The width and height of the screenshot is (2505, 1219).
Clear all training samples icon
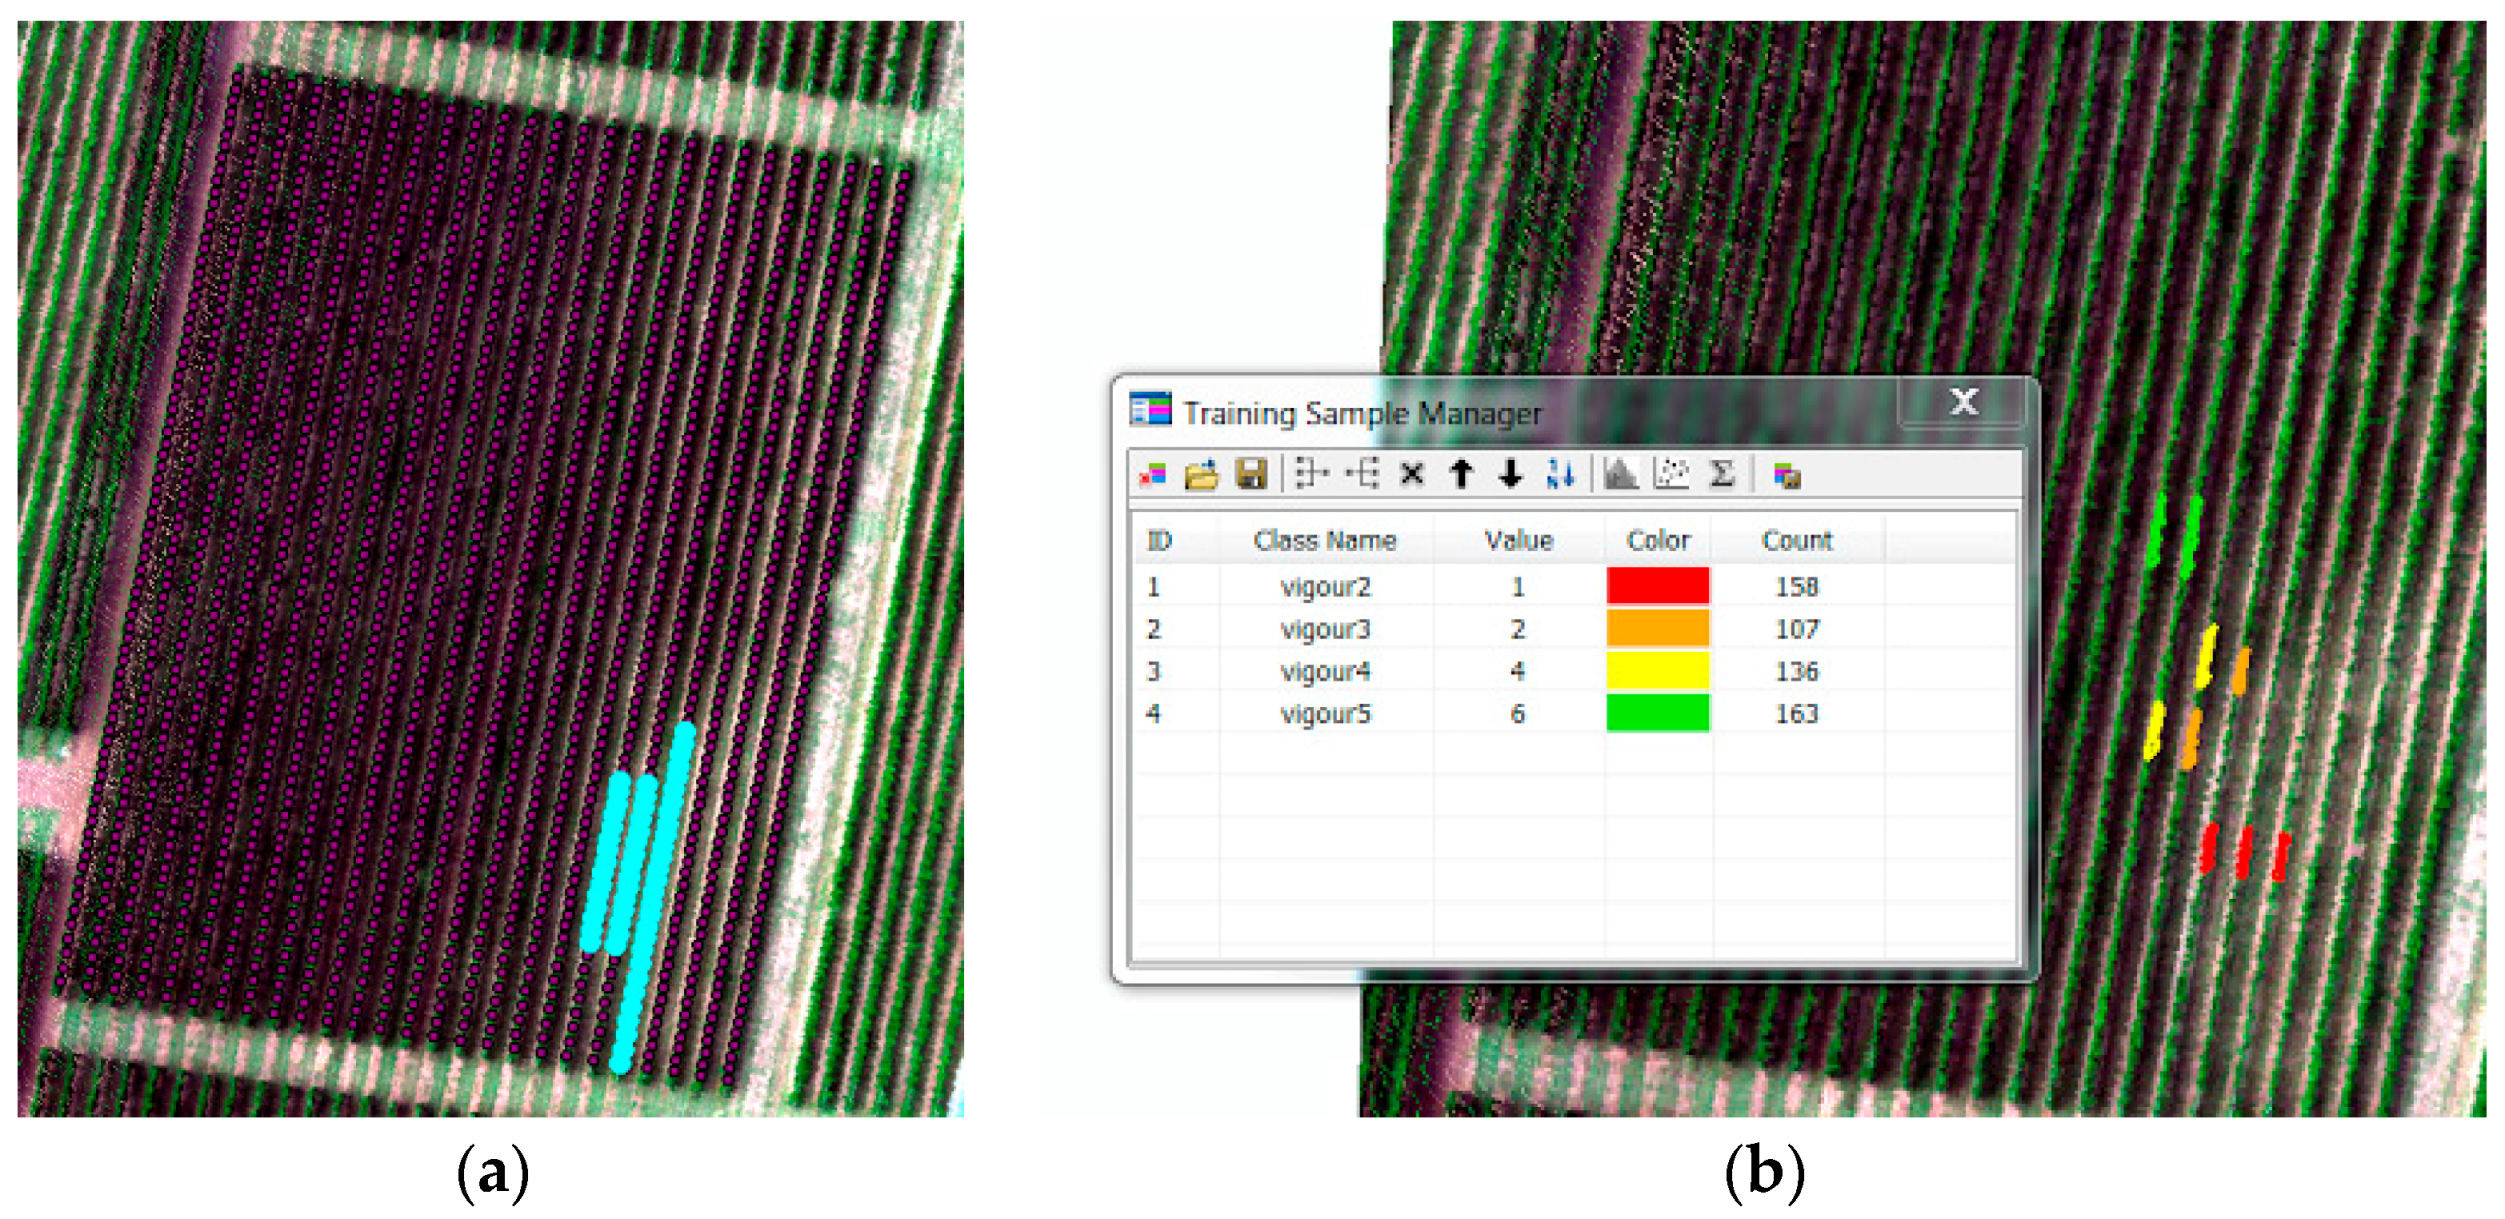point(1153,475)
